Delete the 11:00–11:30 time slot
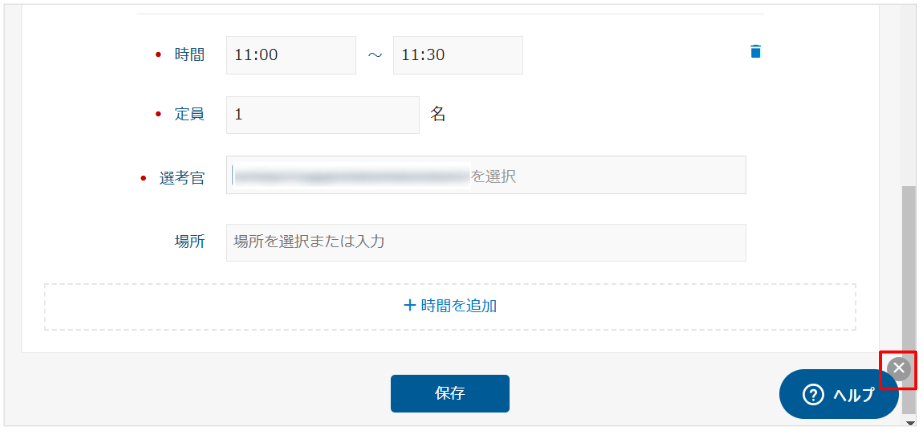Viewport: 924px width, 435px height. (x=755, y=51)
